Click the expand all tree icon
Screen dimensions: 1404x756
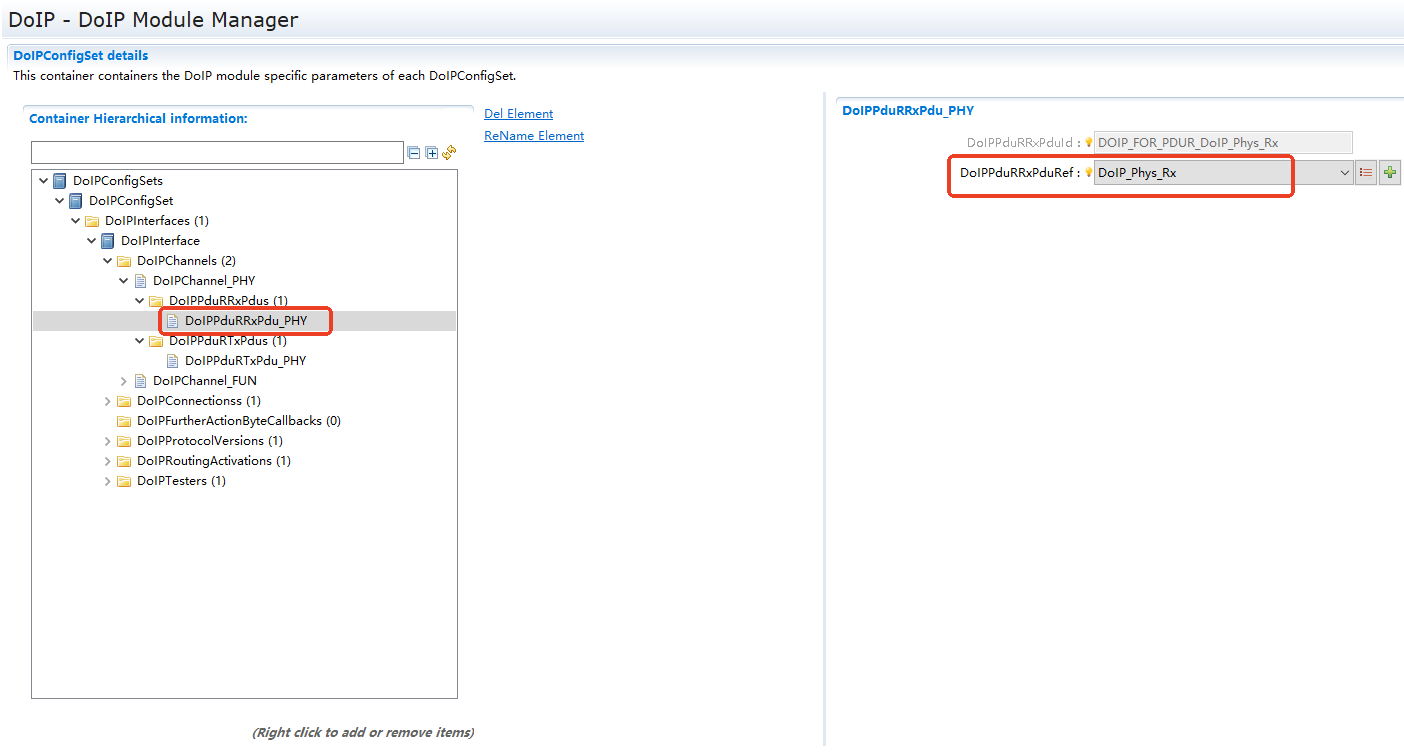click(x=432, y=153)
